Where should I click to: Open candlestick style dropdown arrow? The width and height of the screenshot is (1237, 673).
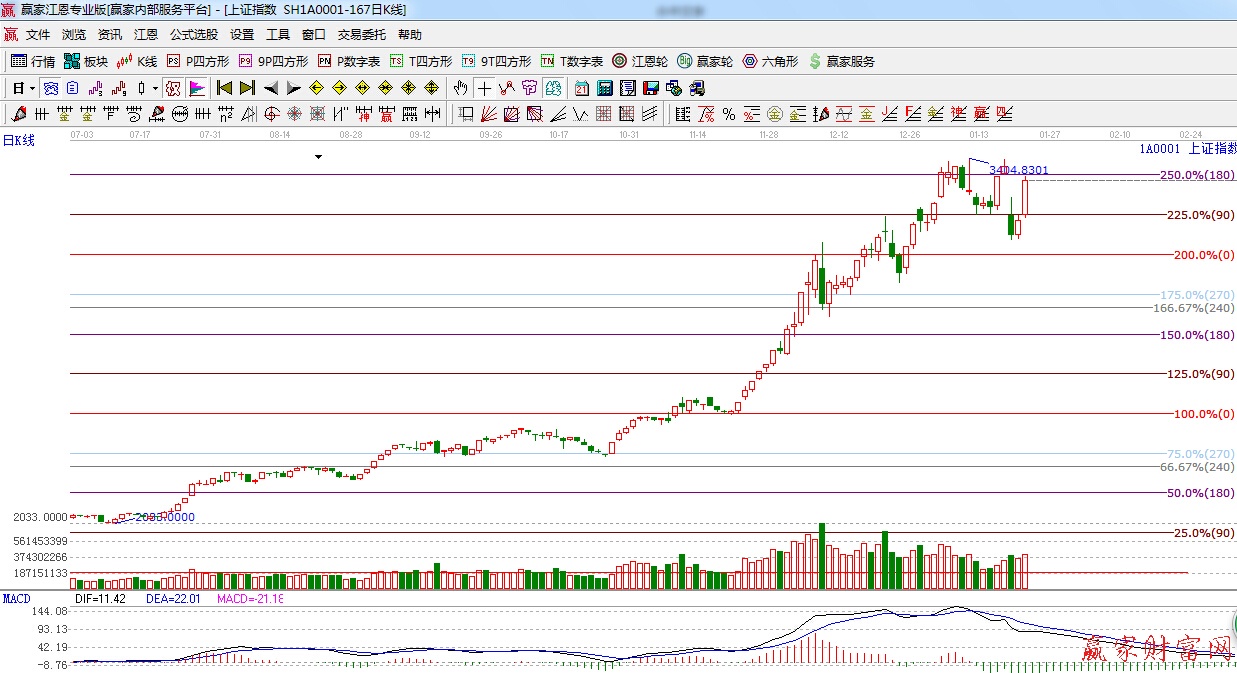tap(155, 88)
